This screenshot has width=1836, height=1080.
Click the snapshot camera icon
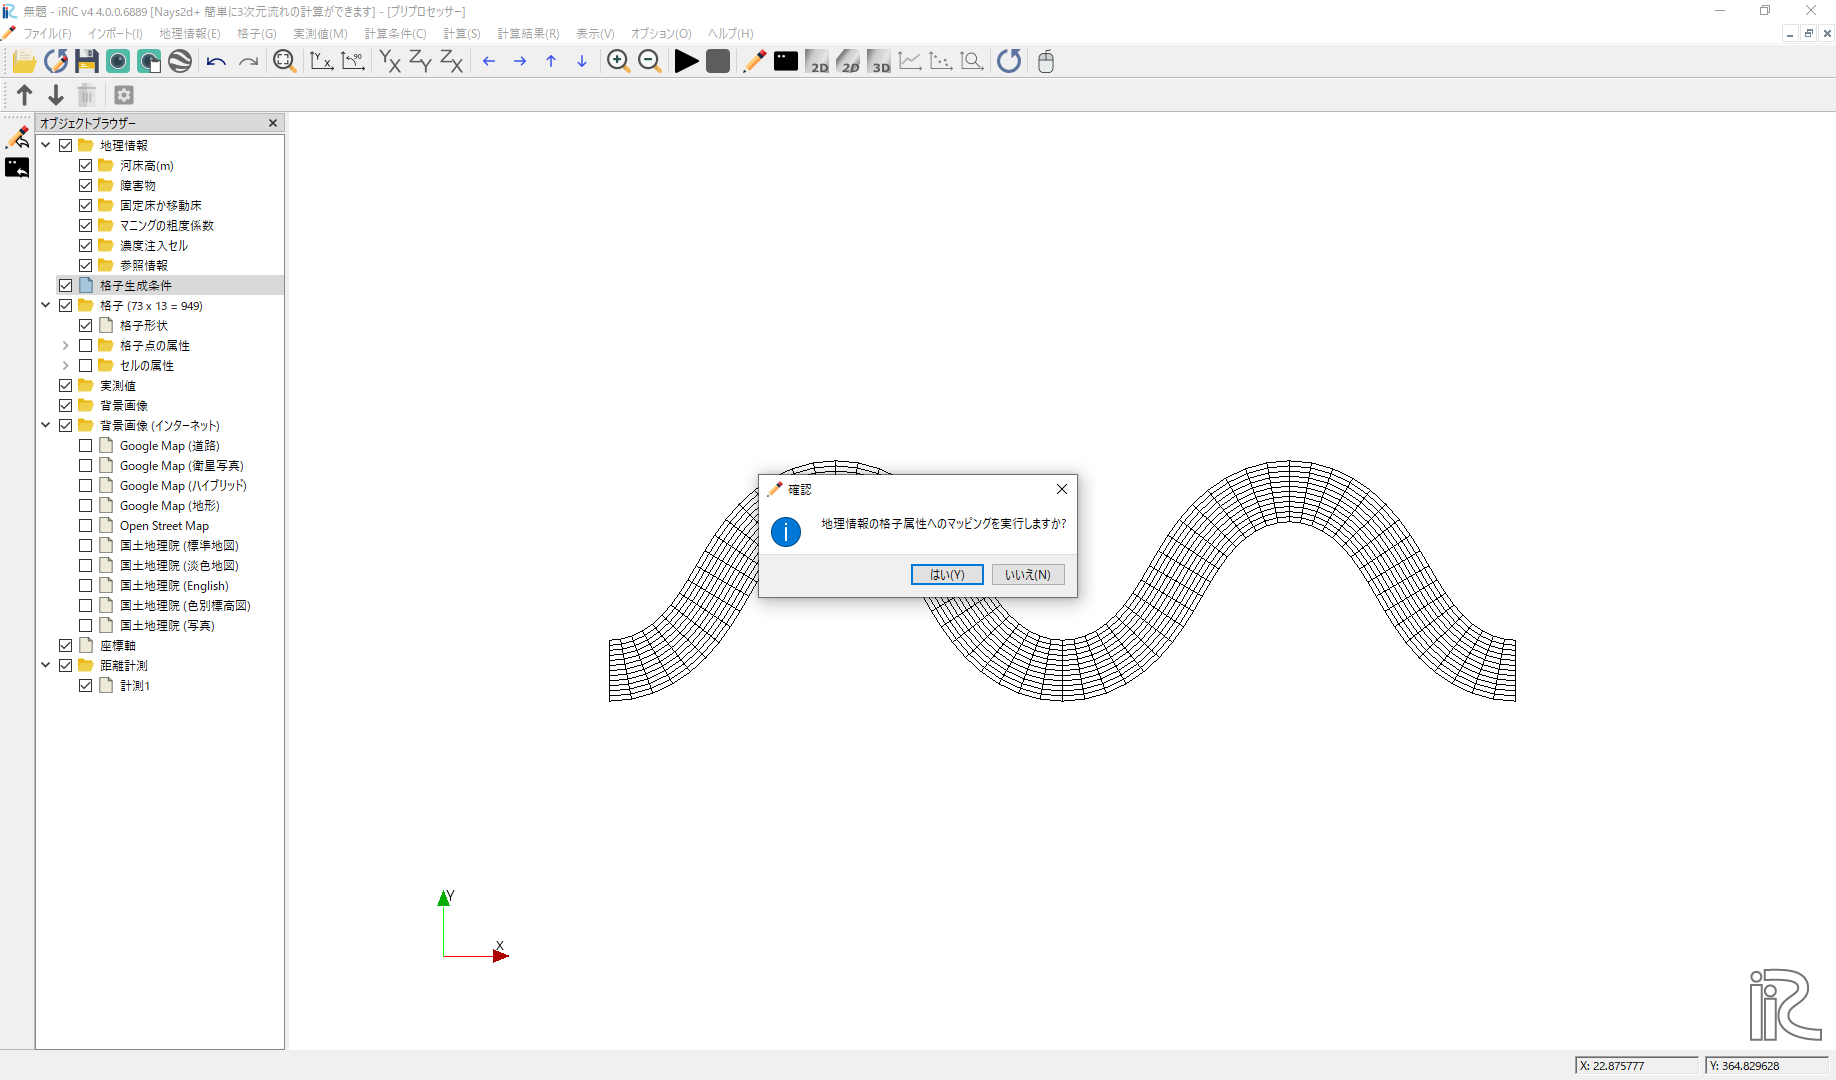tap(118, 61)
